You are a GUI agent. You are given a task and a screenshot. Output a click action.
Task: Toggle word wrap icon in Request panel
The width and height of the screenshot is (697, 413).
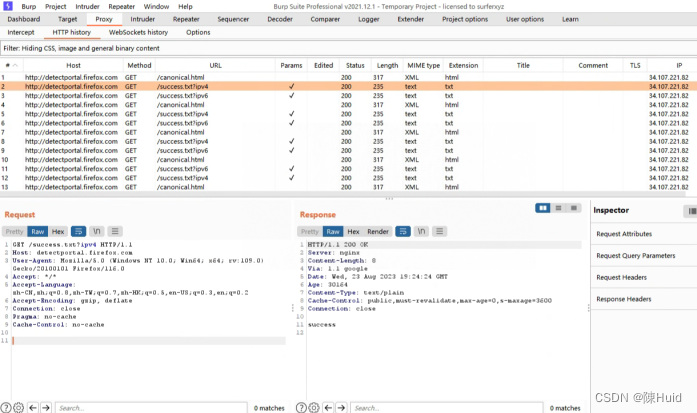tap(78, 231)
